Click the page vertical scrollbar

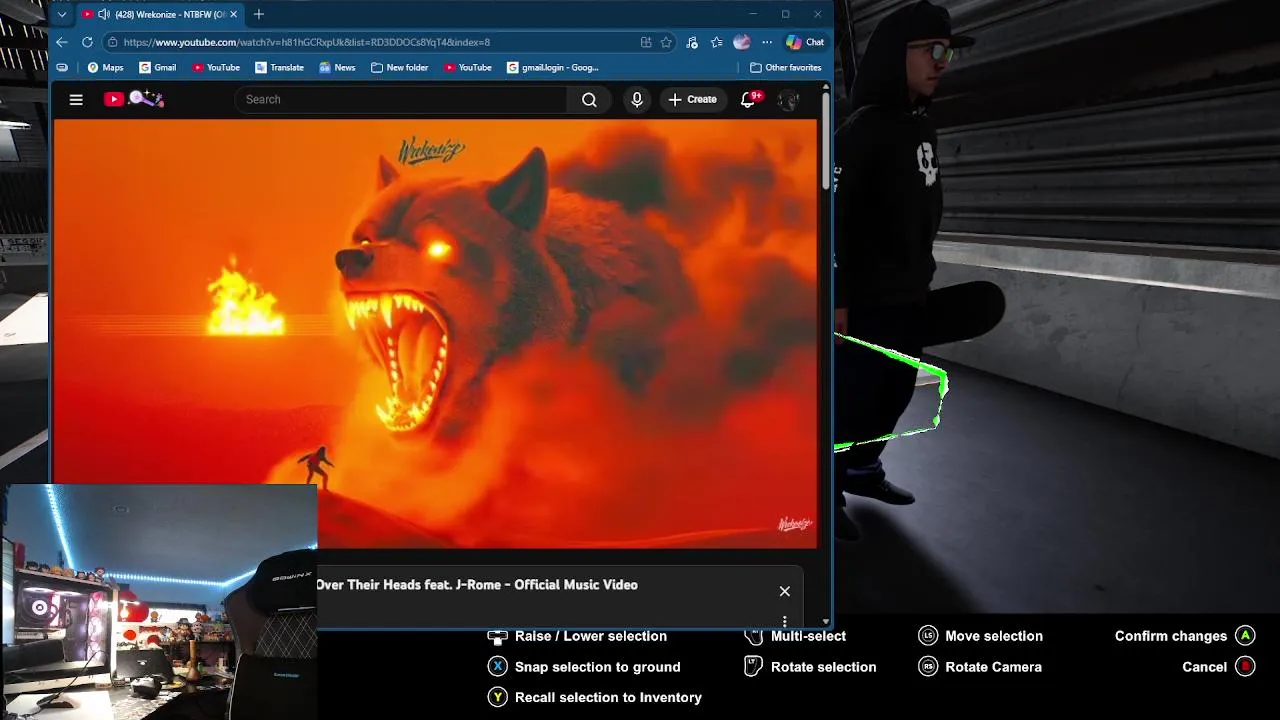[825, 140]
